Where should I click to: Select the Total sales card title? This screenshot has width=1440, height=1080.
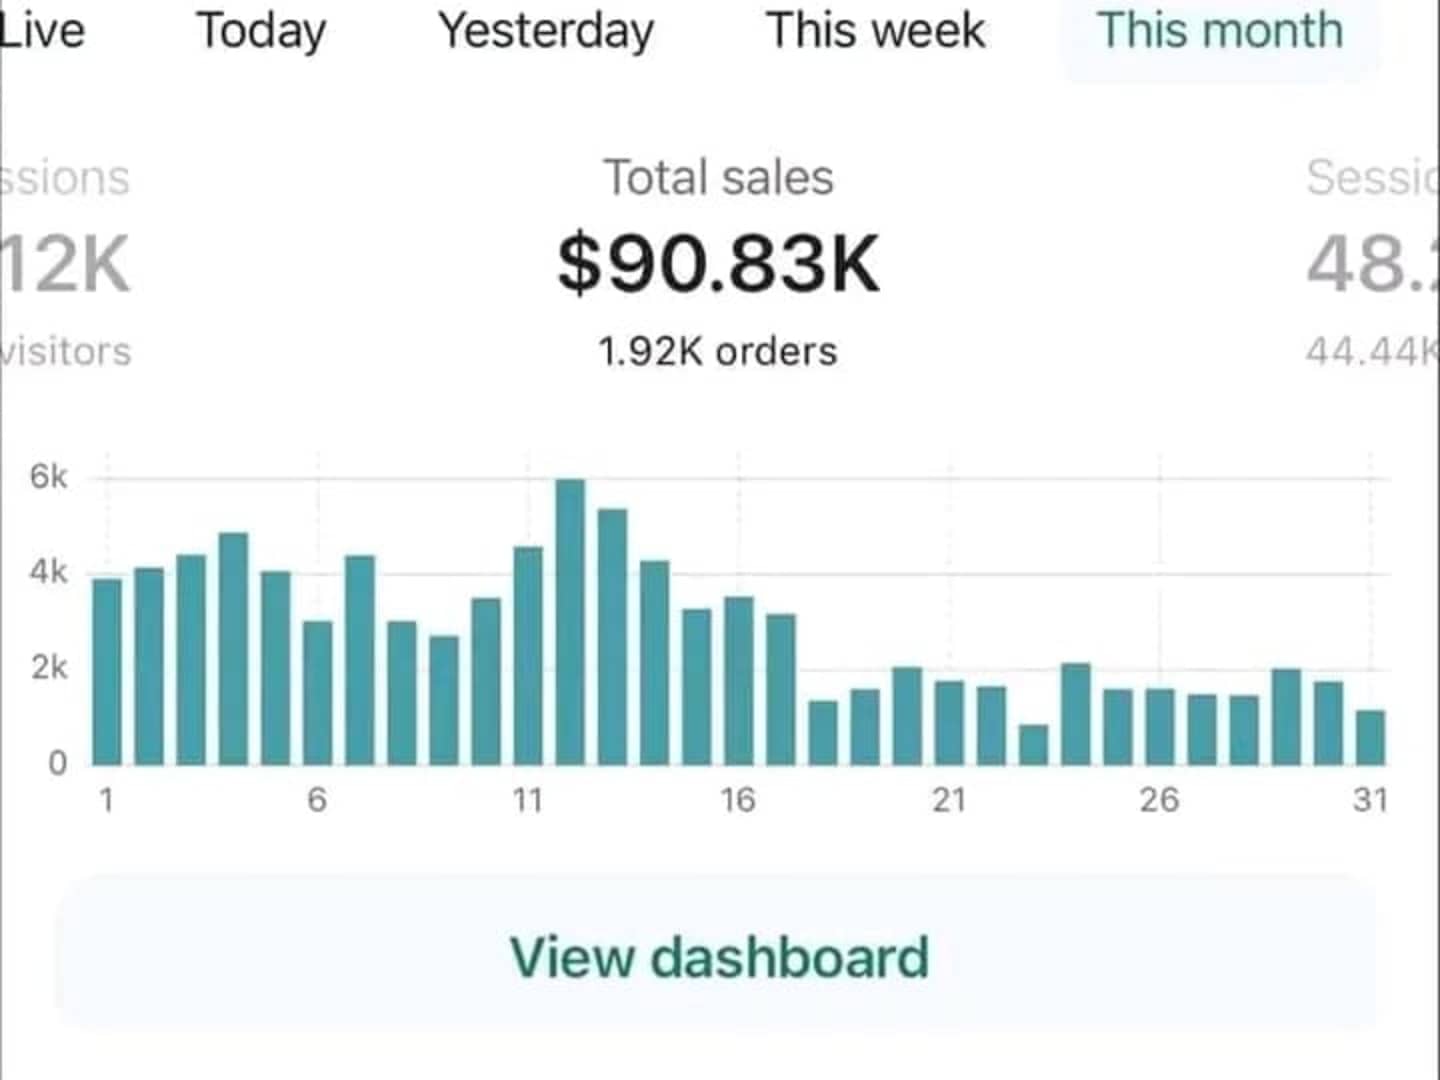[718, 178]
